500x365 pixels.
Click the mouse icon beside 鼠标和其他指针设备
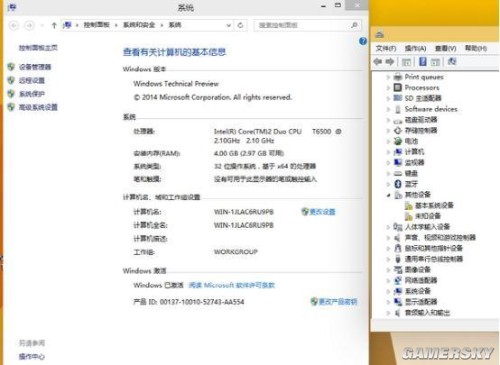point(398,248)
